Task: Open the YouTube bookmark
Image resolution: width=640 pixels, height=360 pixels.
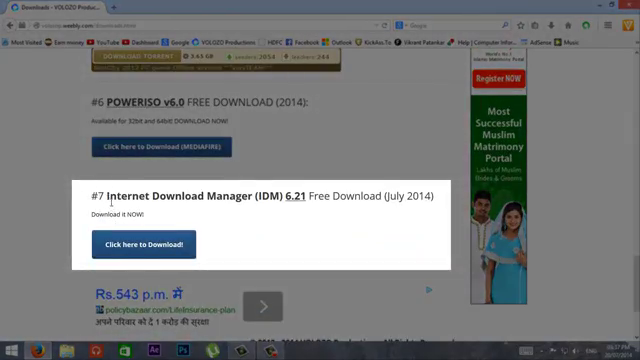Action: pyautogui.click(x=103, y=42)
